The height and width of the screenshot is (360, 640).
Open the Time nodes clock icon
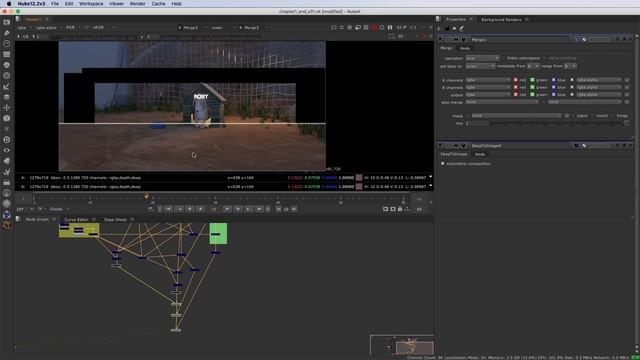tap(7, 43)
